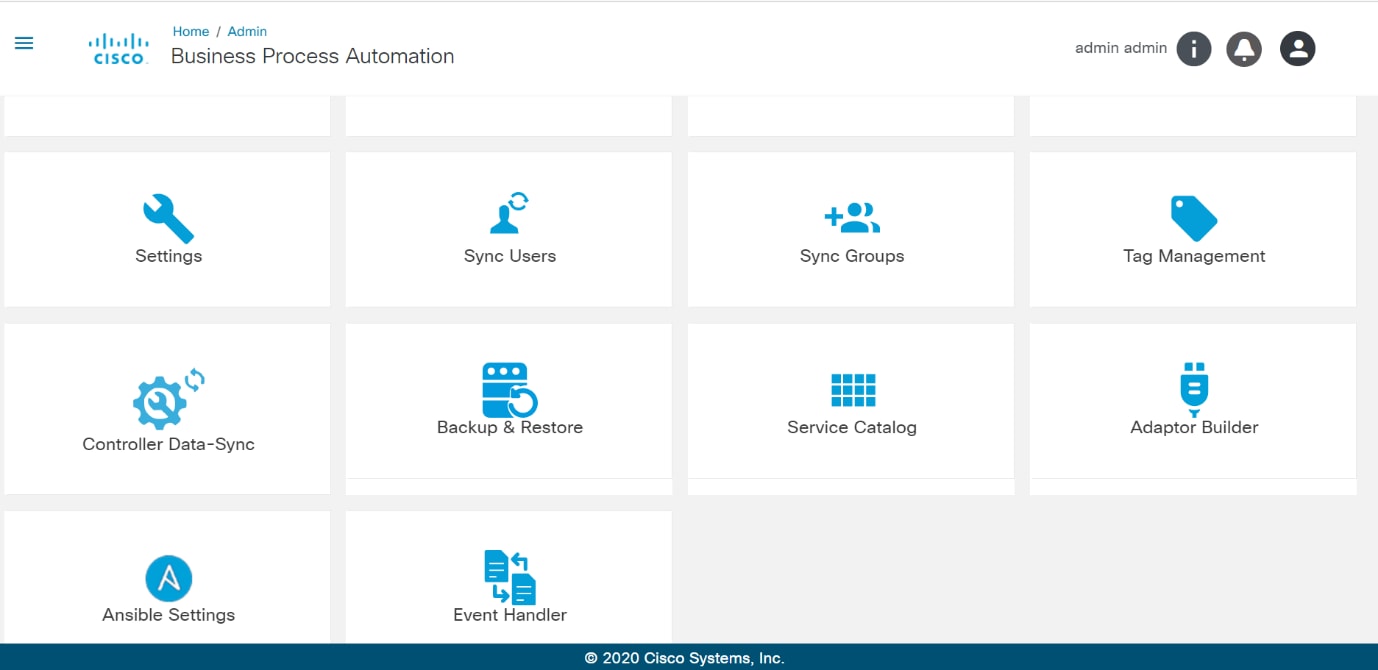This screenshot has width=1378, height=670.
Task: Click the Adaptor Builder plug icon
Action: pyautogui.click(x=1194, y=390)
